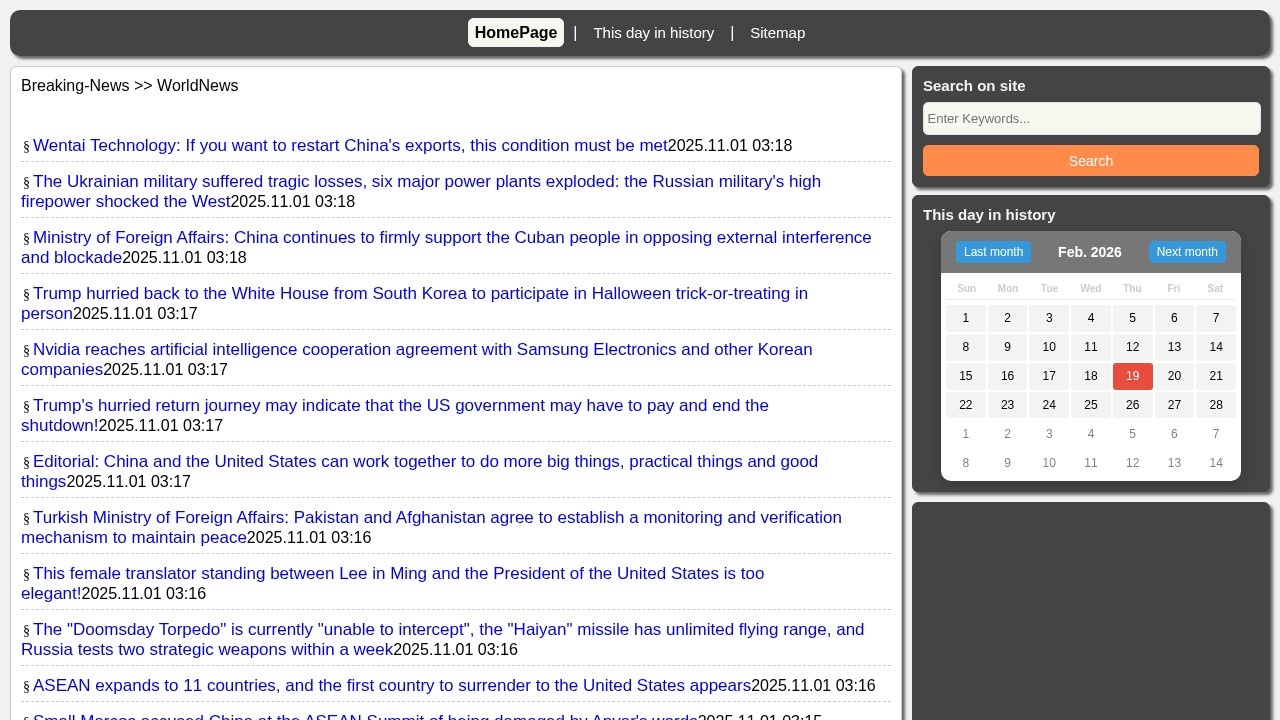This screenshot has width=1280, height=720.
Task: Click the Enter Keywords search field
Action: (x=1091, y=119)
